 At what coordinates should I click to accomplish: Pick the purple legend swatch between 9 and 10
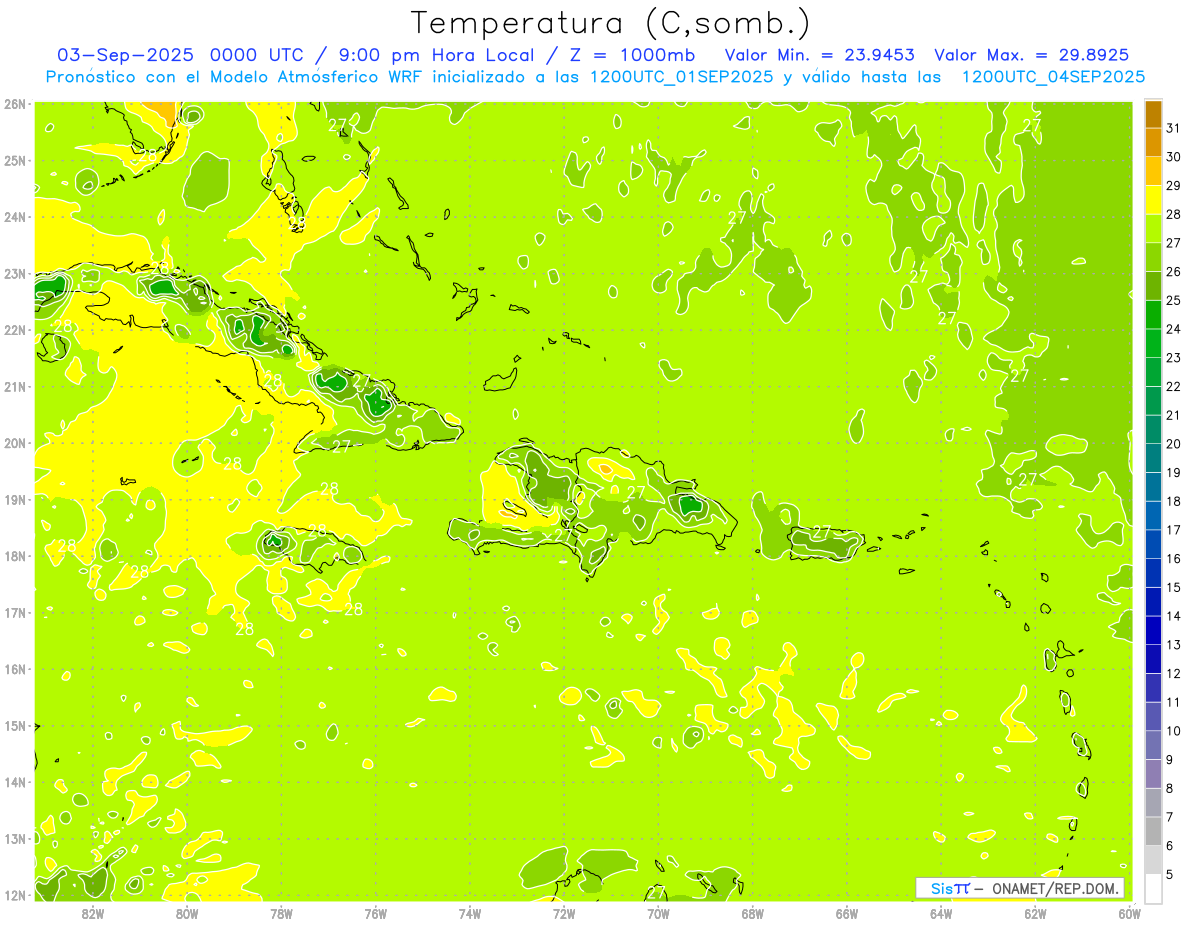pyautogui.click(x=1153, y=745)
